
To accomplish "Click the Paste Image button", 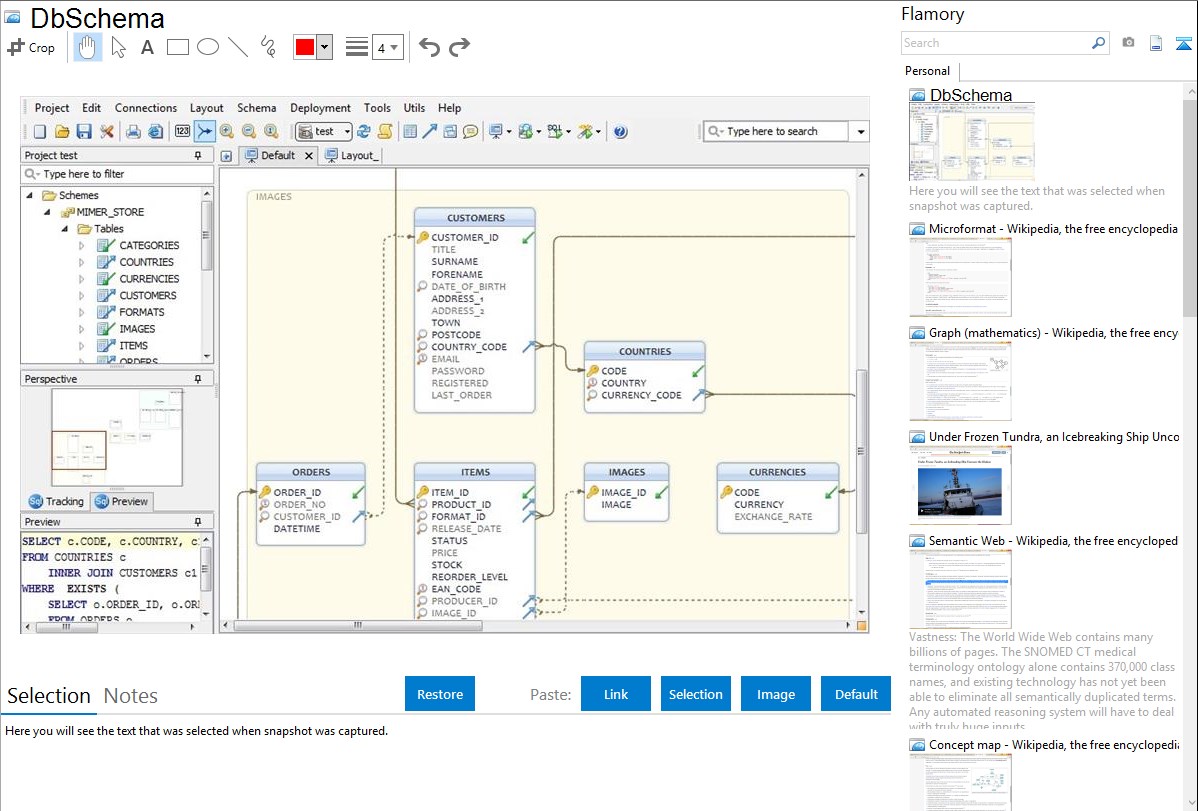I will coord(775,694).
